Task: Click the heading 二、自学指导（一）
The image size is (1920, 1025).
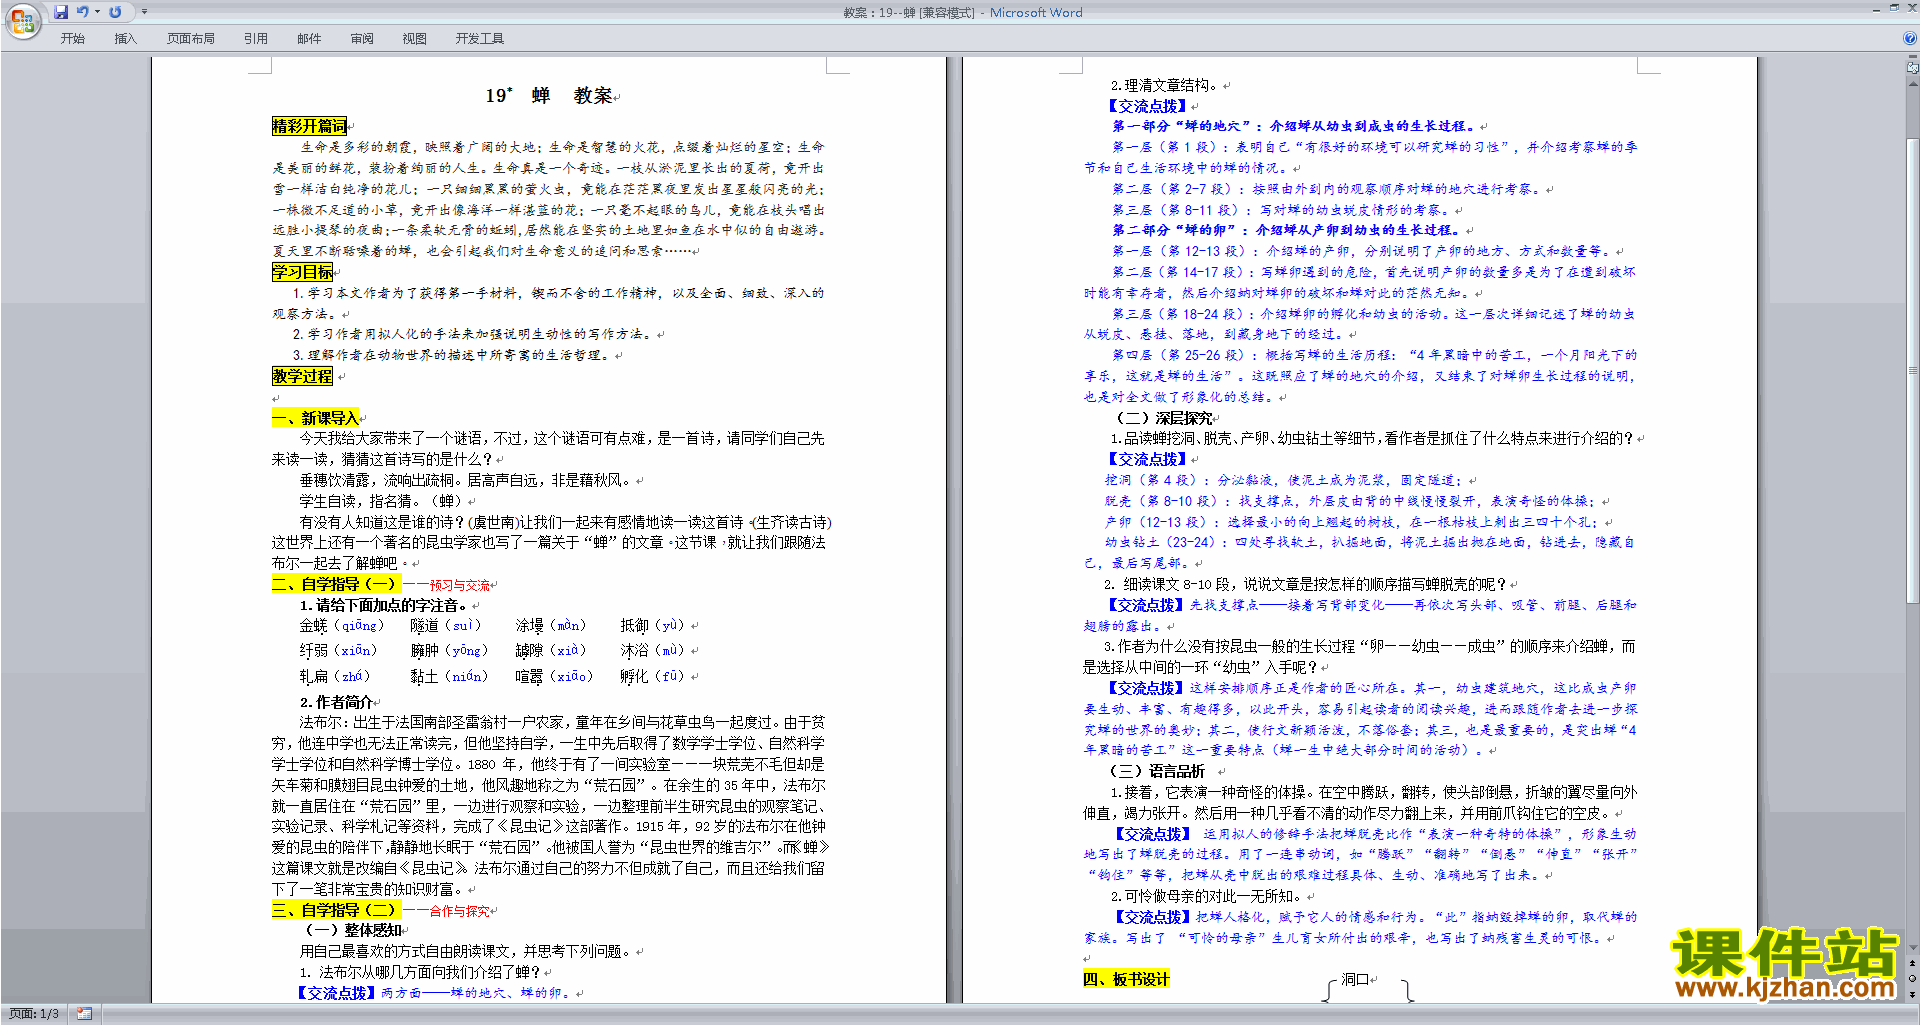Action: click(335, 584)
